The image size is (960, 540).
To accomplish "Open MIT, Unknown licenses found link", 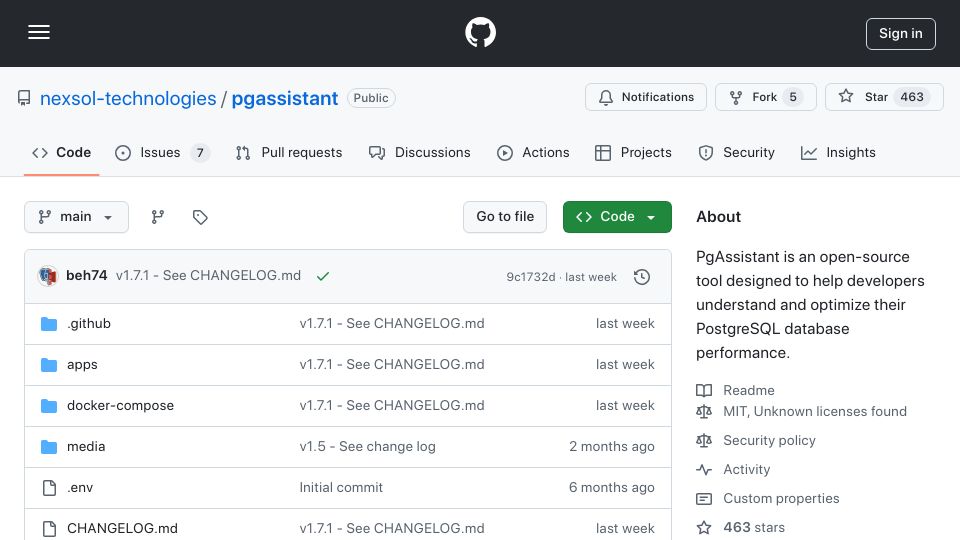I will point(815,411).
